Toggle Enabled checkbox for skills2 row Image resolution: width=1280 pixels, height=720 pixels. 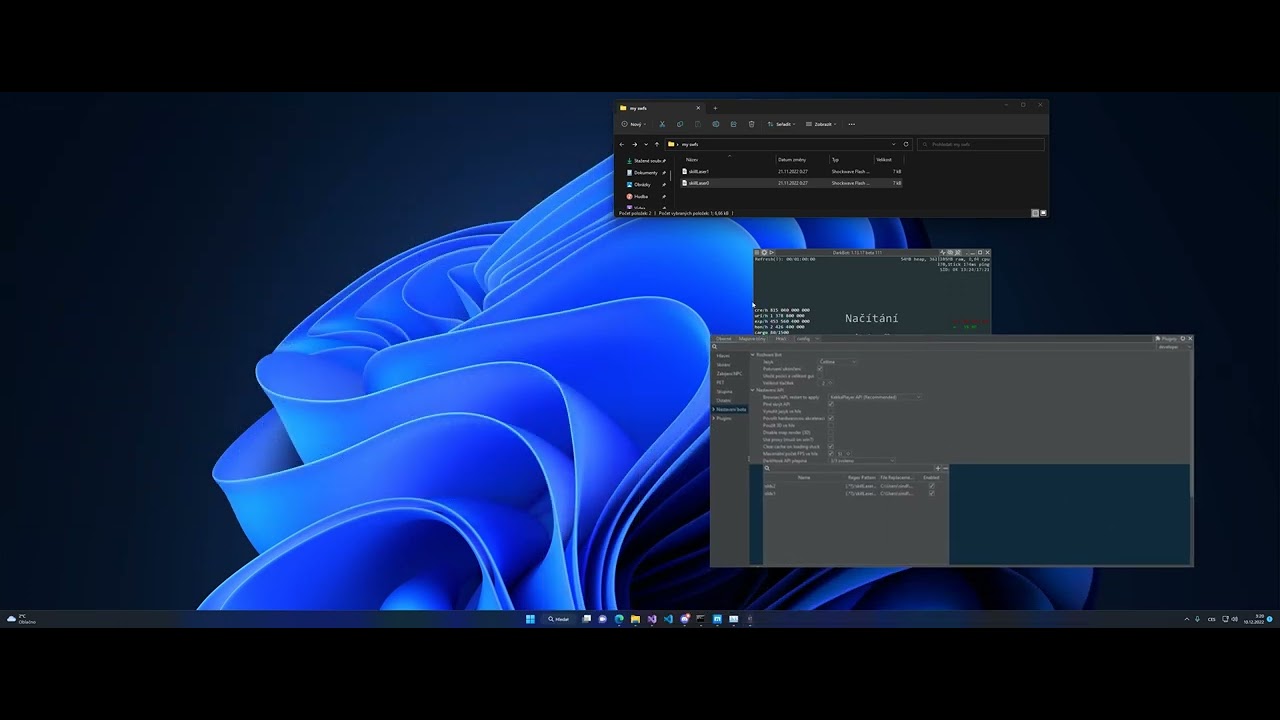point(932,486)
